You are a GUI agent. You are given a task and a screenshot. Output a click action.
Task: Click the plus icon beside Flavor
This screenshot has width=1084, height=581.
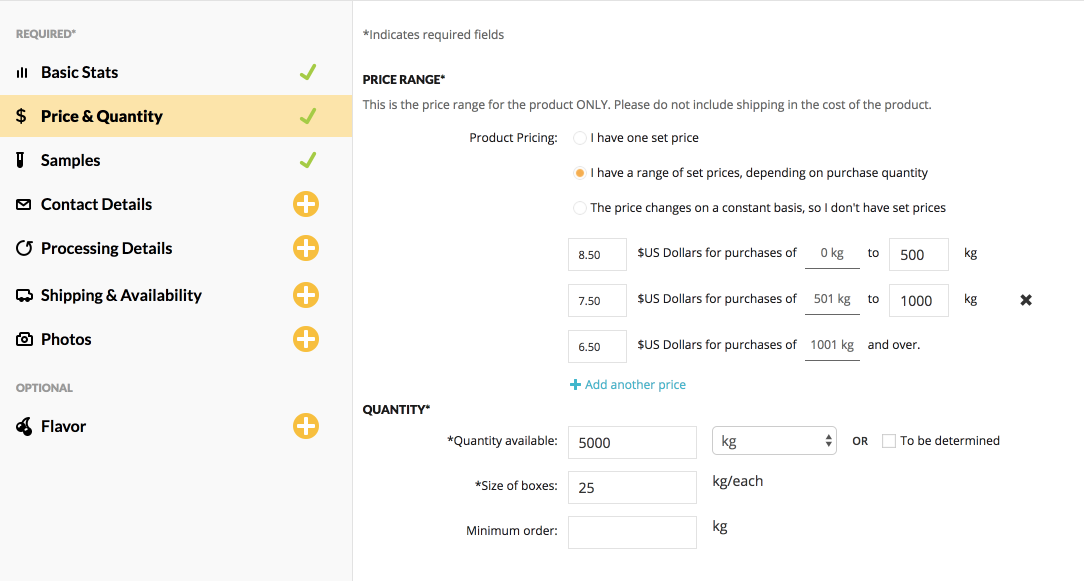tap(306, 426)
